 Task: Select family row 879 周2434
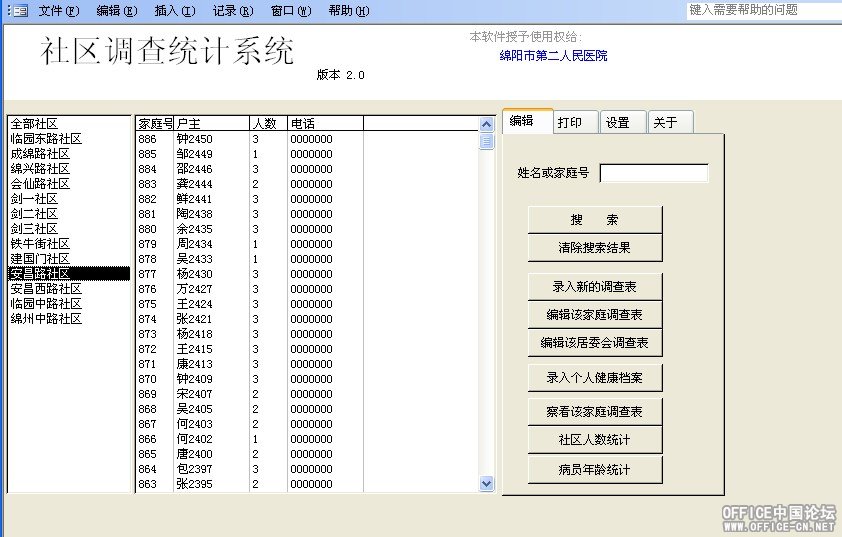click(307, 244)
